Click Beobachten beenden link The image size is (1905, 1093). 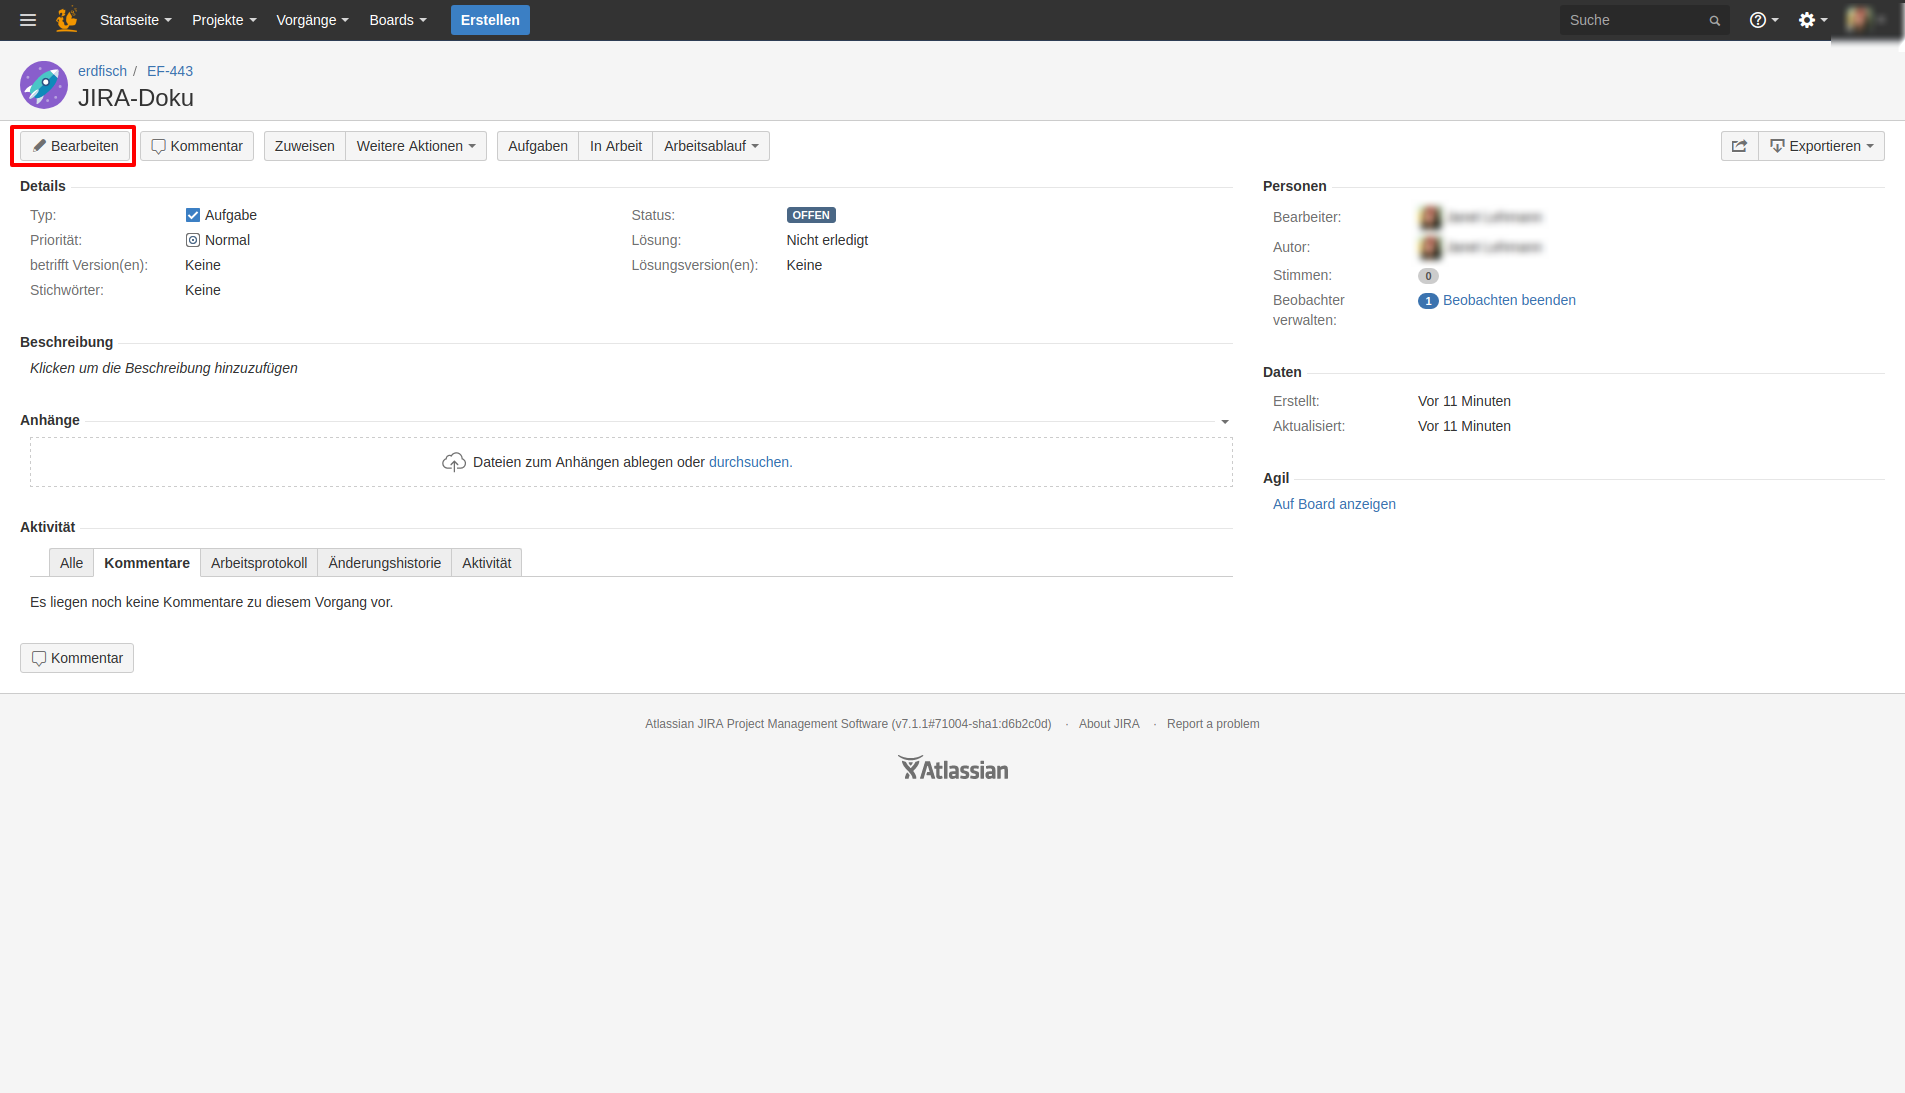tap(1509, 300)
